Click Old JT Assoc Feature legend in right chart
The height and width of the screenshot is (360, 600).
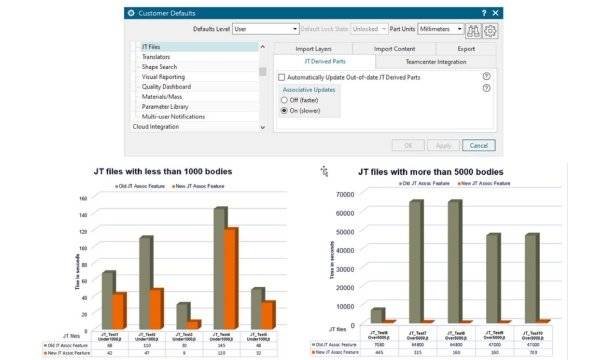pos(424,183)
